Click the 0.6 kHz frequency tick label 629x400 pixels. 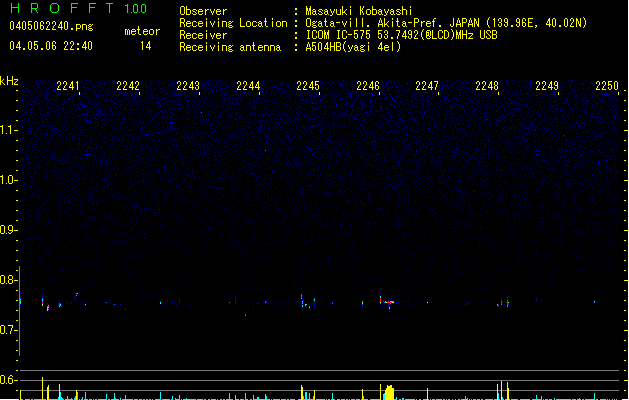(8, 380)
